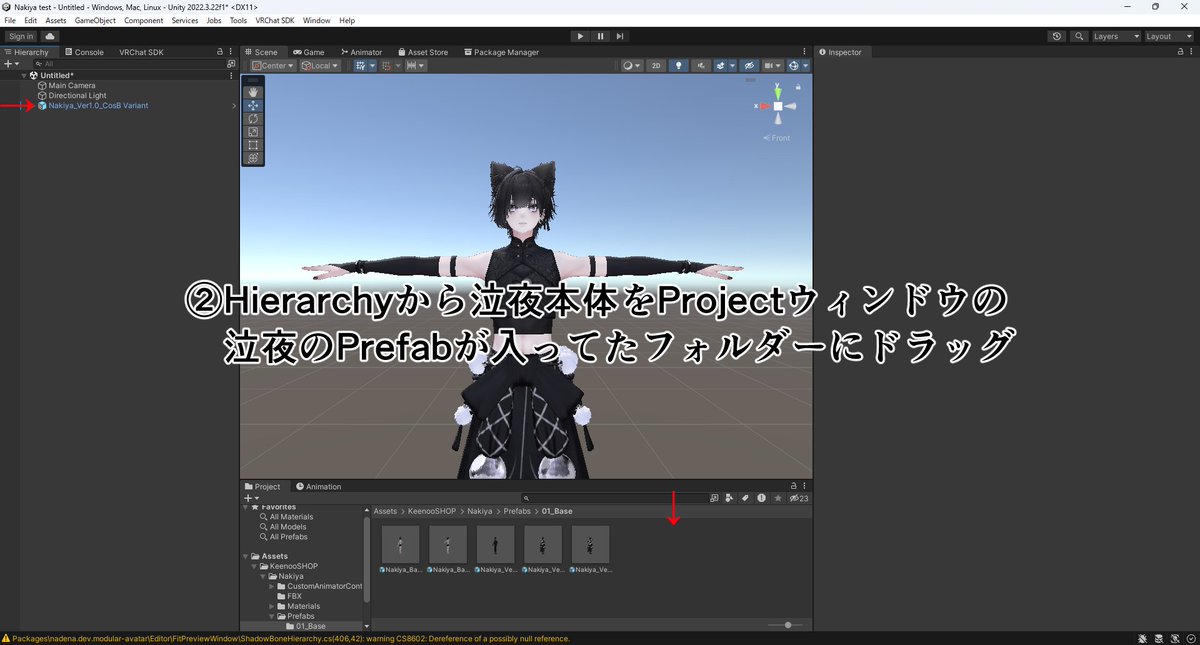Open the Scene camera settings dropdown
The height and width of the screenshot is (645, 1200).
tap(773, 65)
